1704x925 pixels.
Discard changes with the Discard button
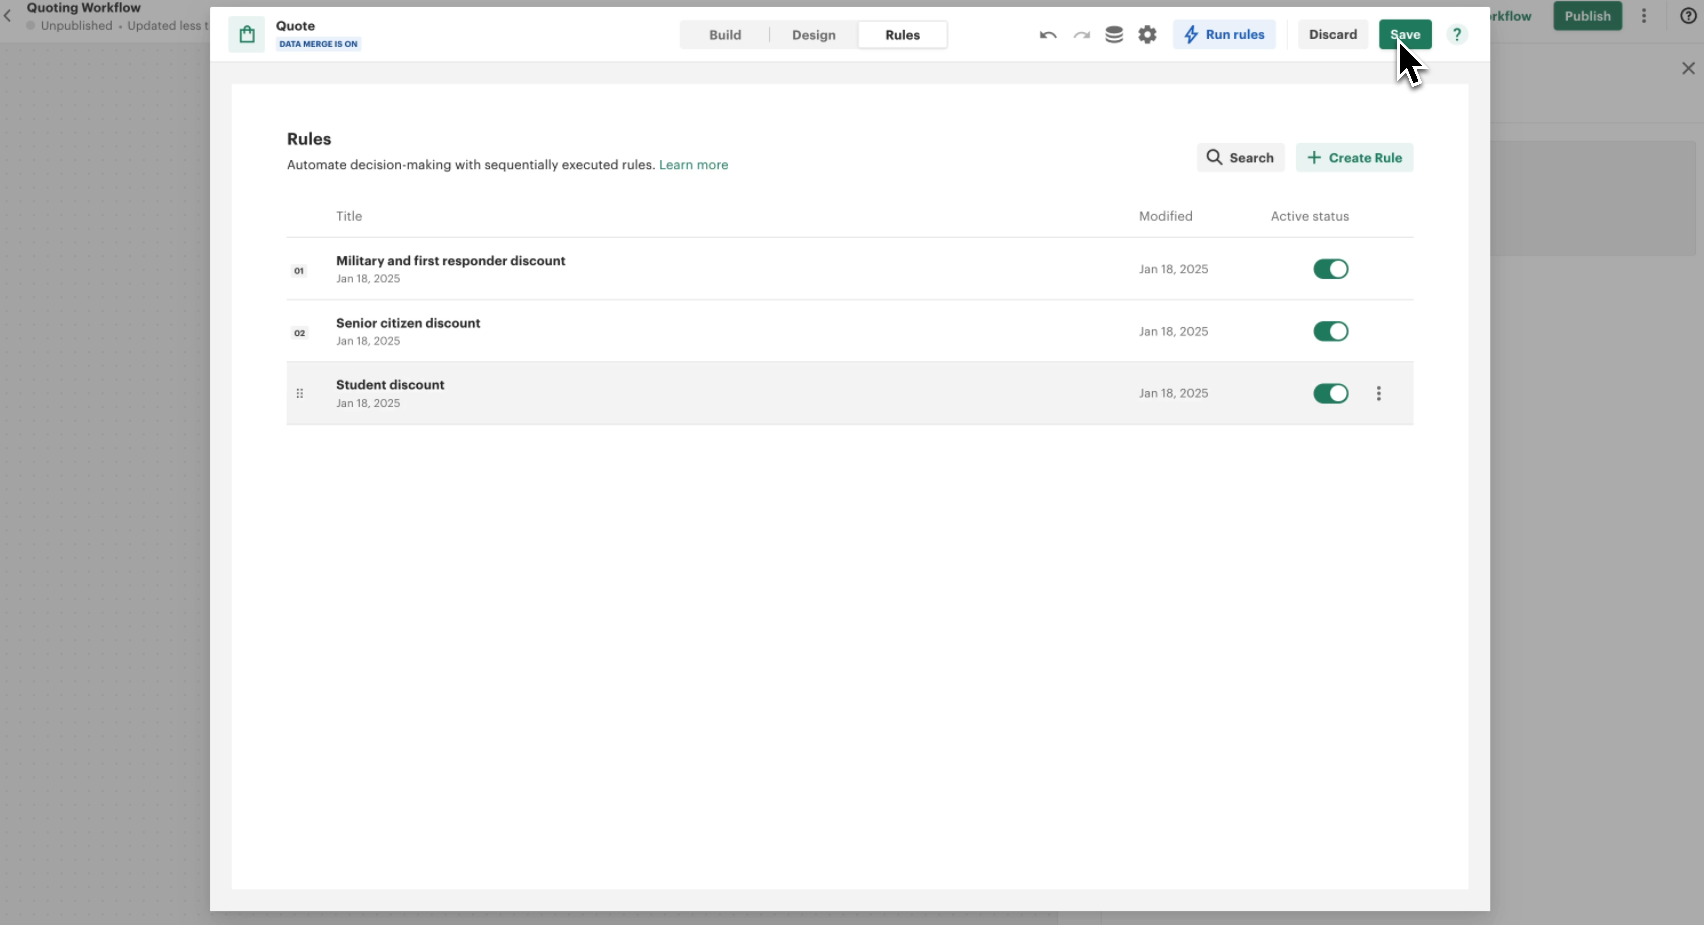pos(1332,35)
